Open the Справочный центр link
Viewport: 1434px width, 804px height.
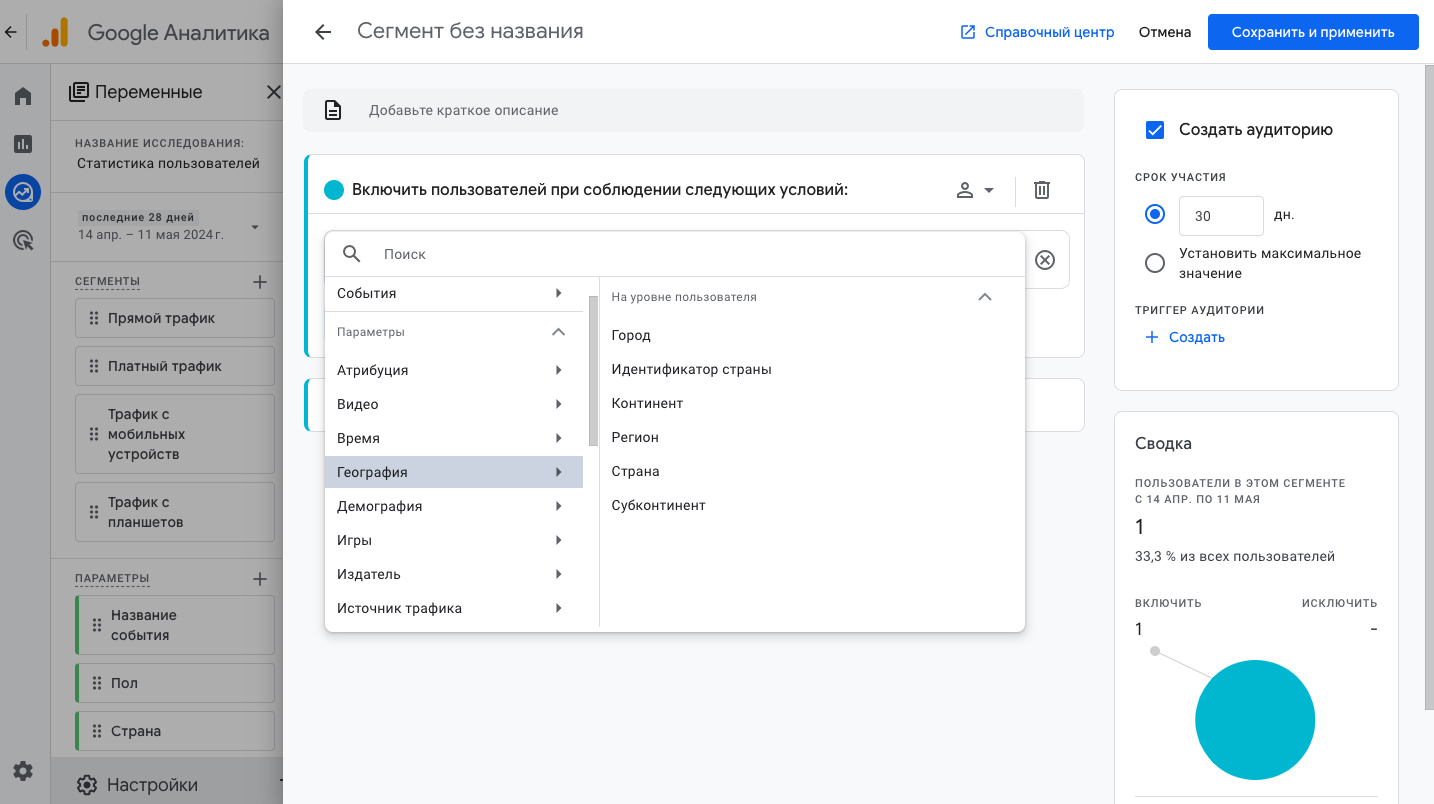coord(1037,32)
